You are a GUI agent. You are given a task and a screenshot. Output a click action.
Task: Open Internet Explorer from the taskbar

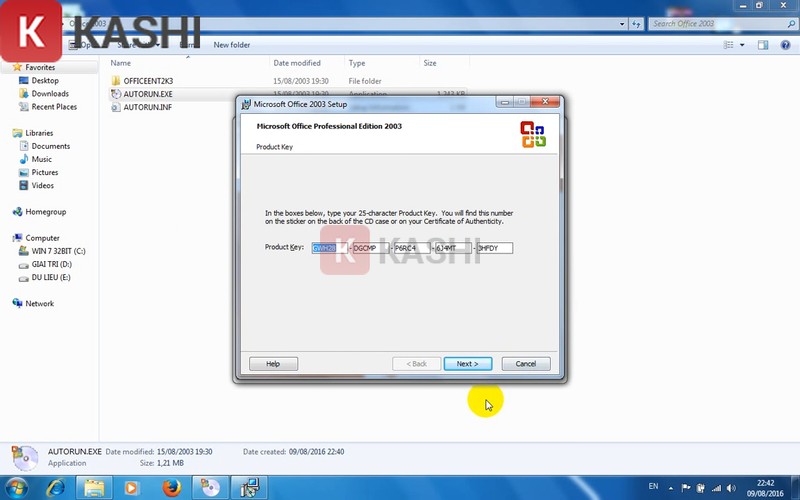pos(56,487)
